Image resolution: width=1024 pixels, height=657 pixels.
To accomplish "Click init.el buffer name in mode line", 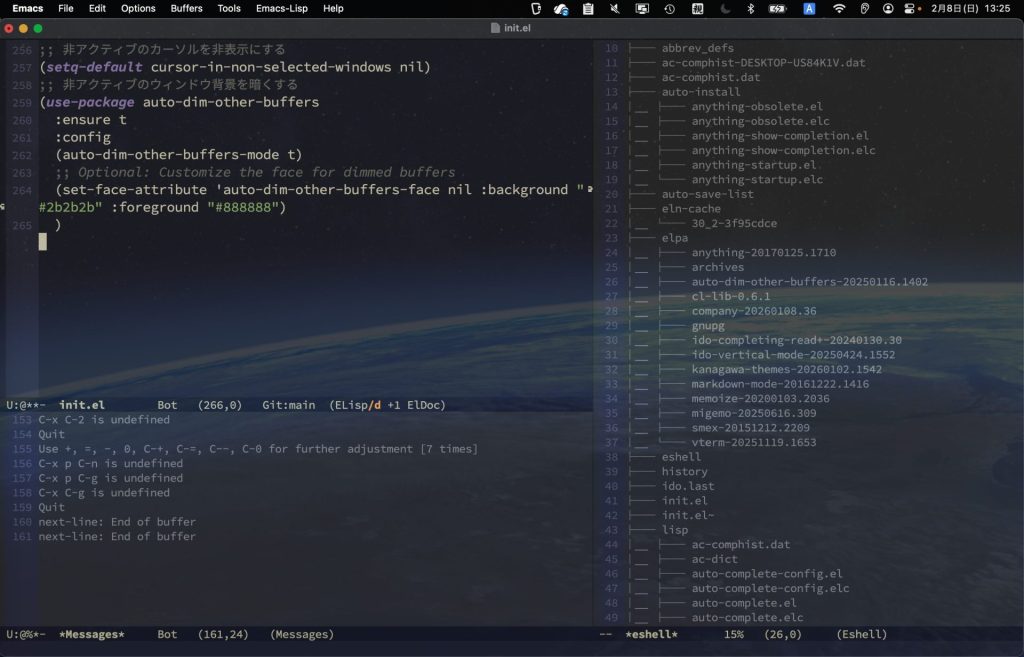I will pyautogui.click(x=81, y=405).
